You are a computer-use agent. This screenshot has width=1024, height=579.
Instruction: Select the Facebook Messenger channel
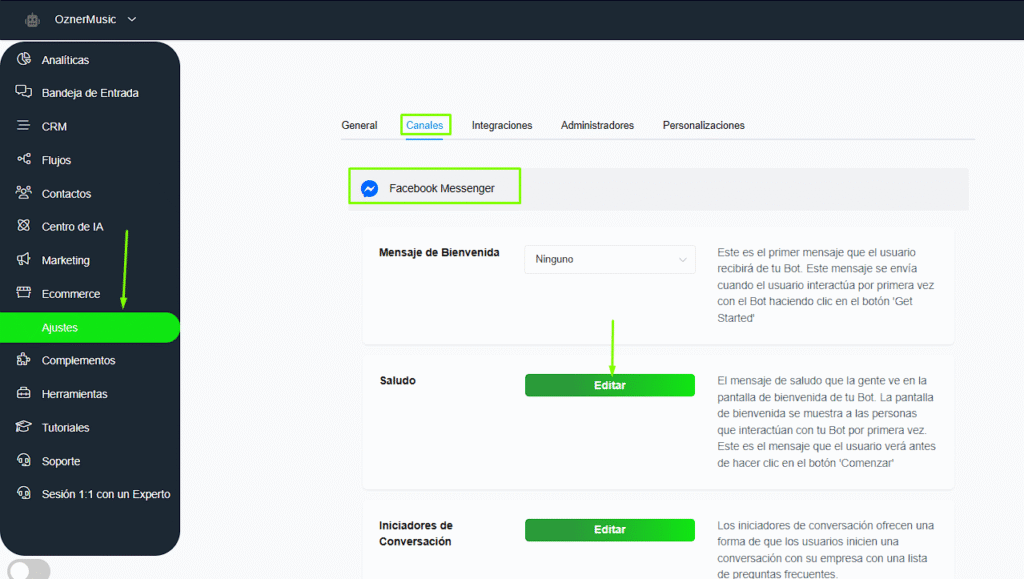coord(434,187)
